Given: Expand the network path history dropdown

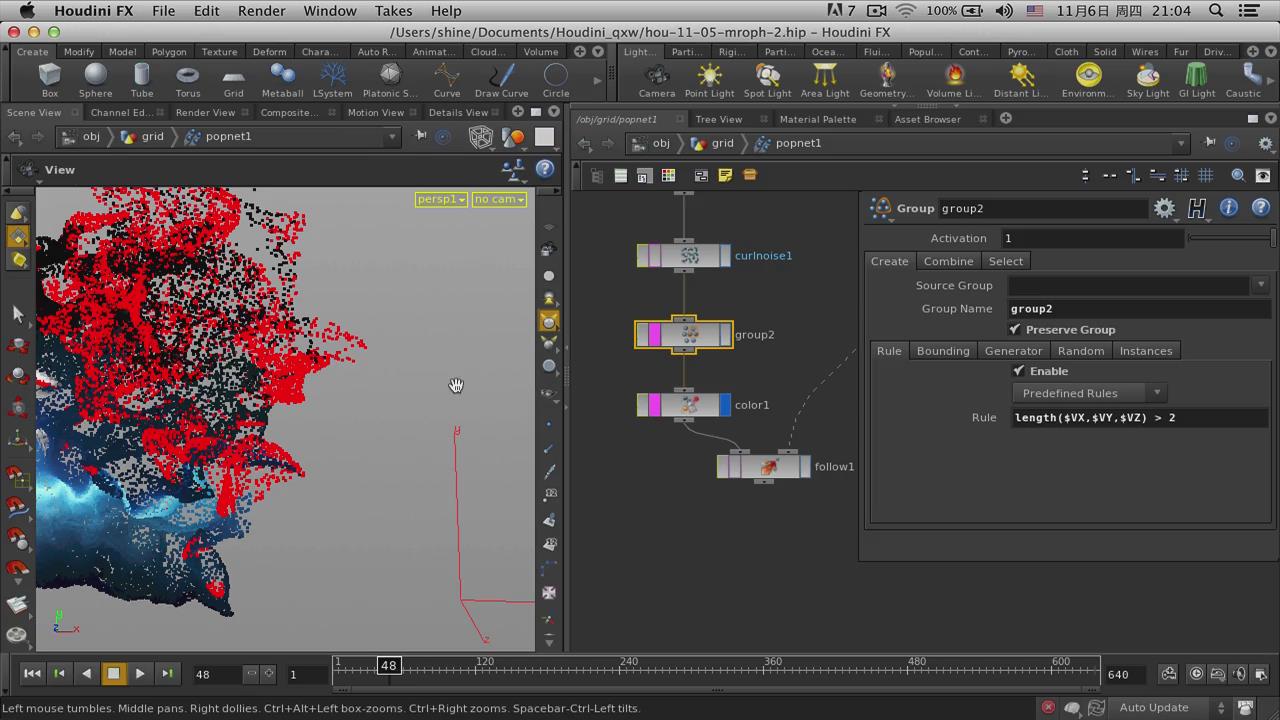Looking at the screenshot, I should point(1180,143).
